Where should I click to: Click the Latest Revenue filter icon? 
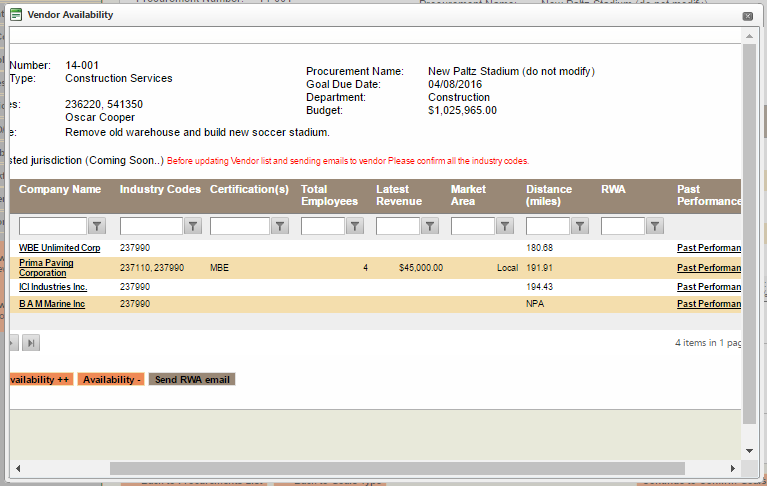(429, 227)
